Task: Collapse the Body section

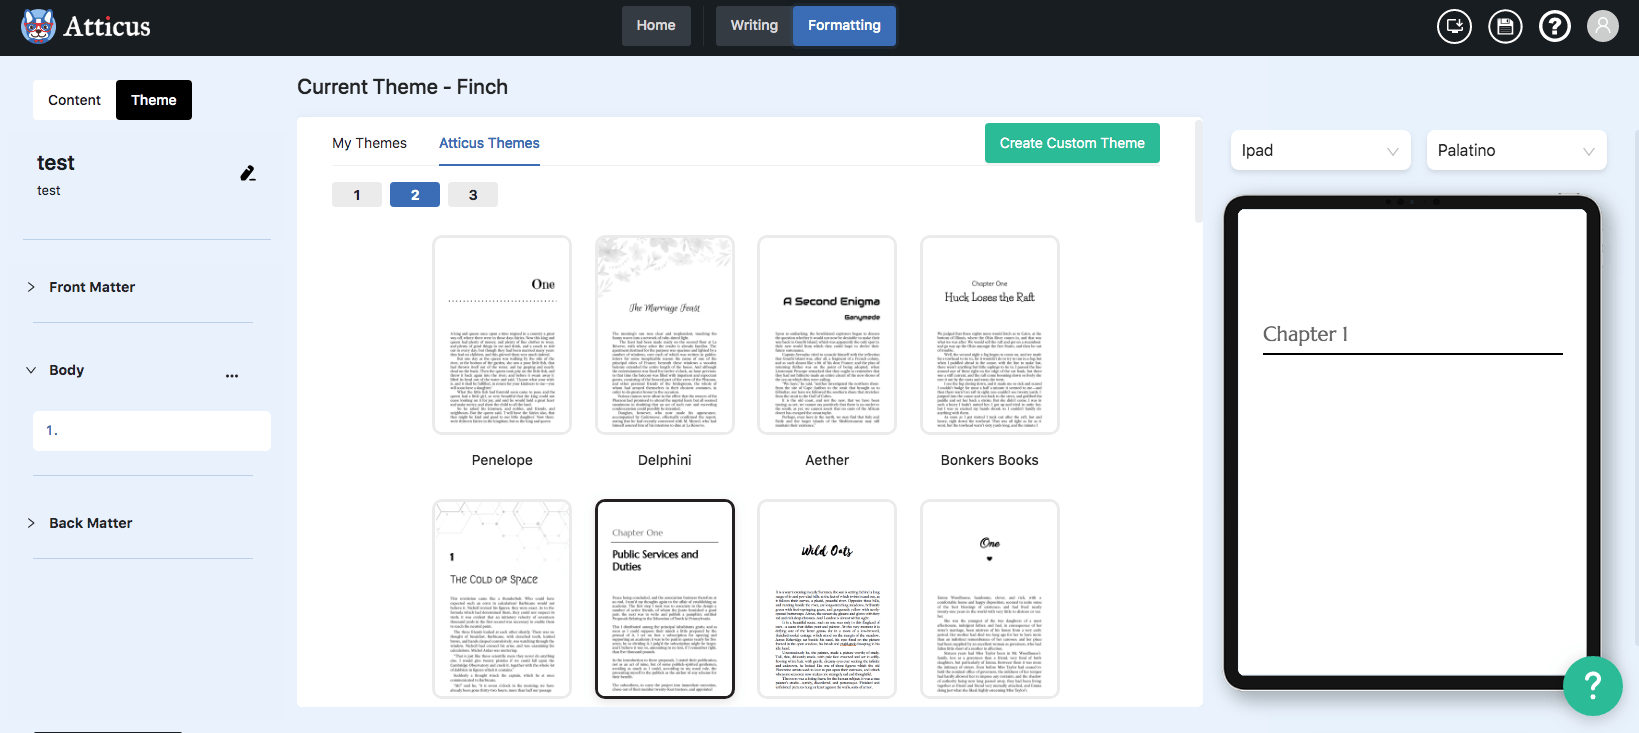Action: tap(31, 370)
